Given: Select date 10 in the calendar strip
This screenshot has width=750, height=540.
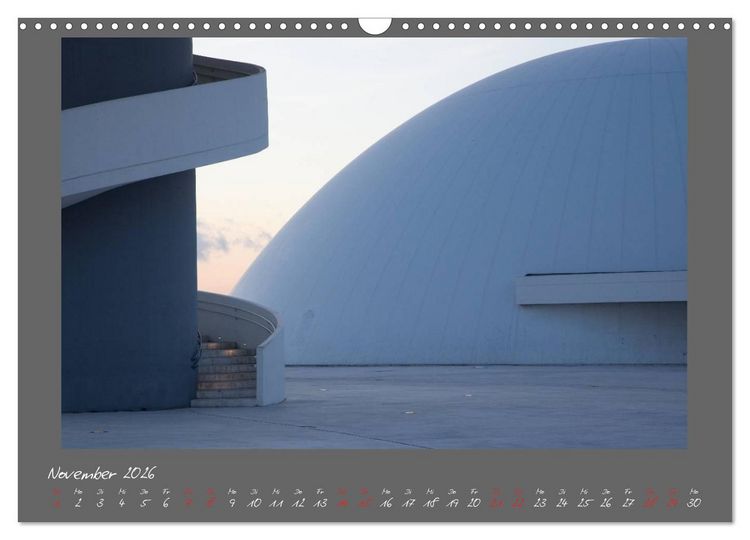Looking at the screenshot, I should pyautogui.click(x=254, y=503).
